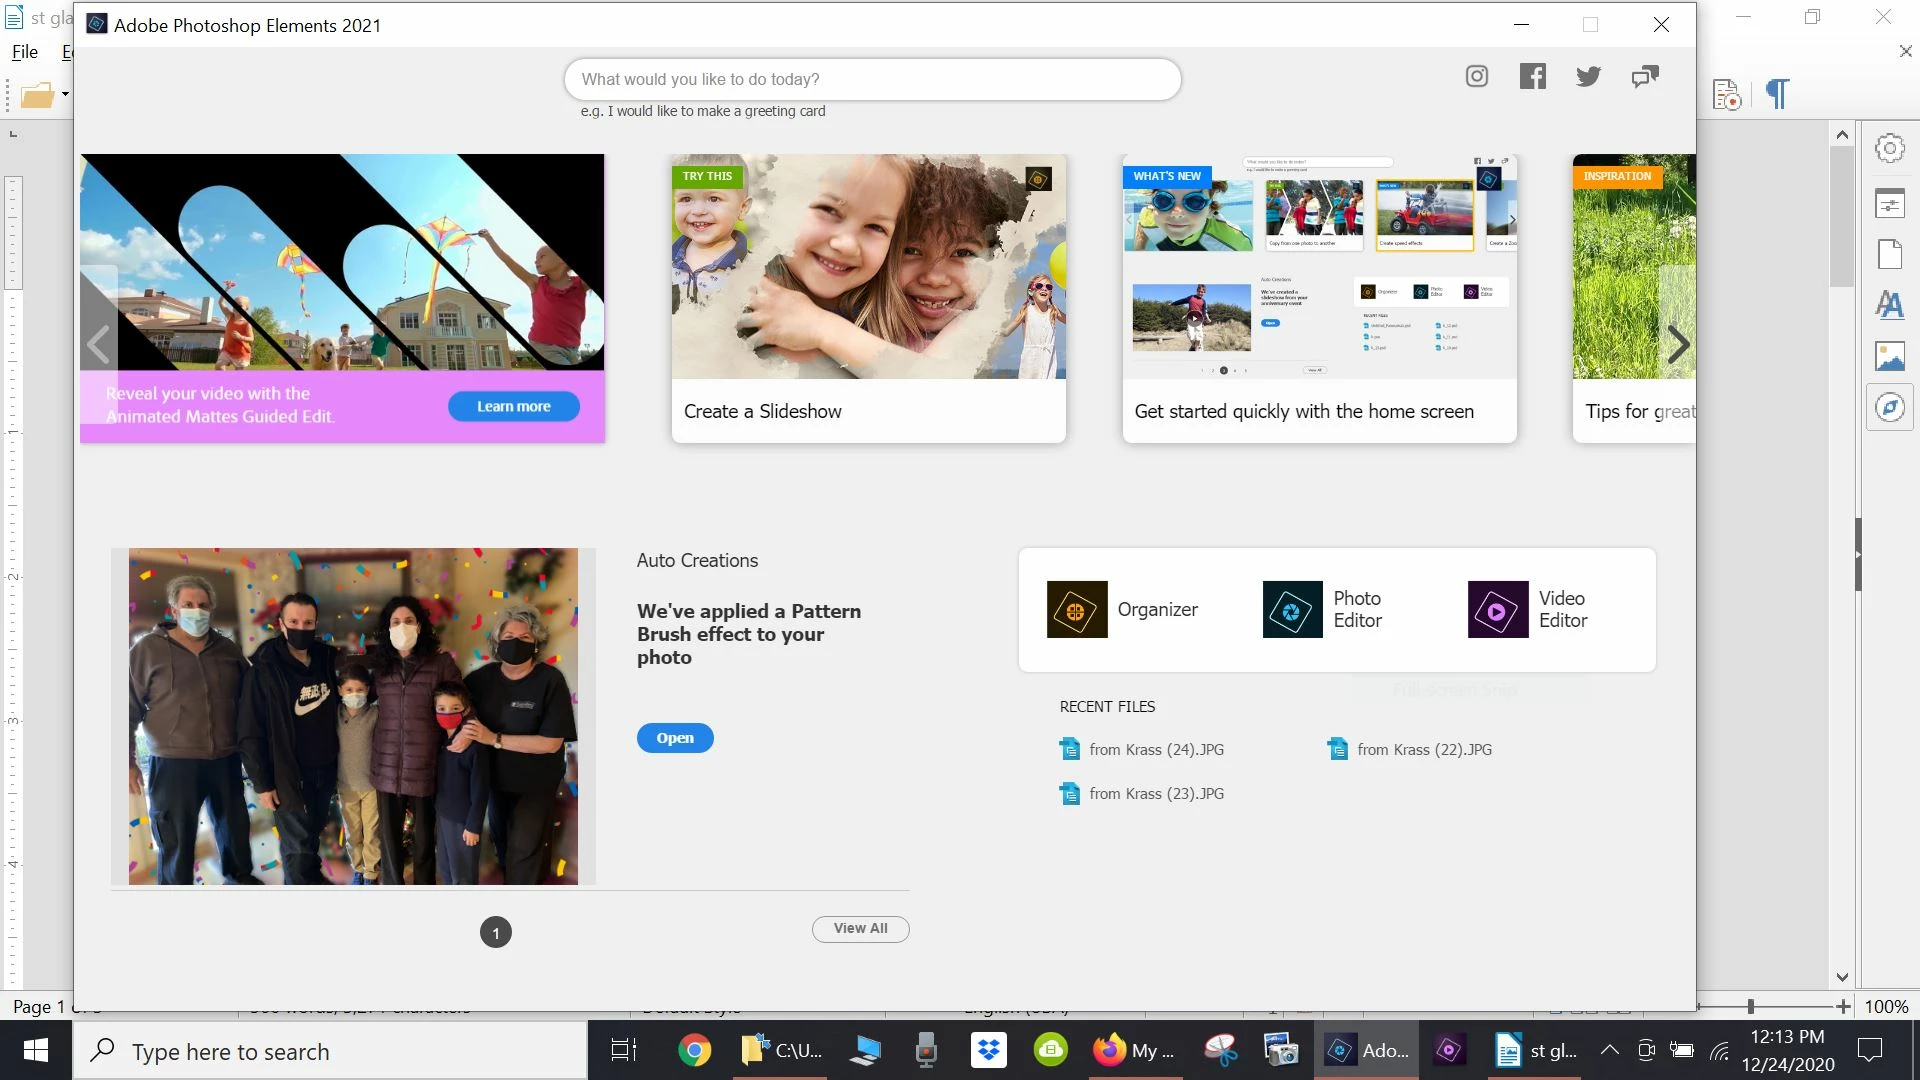Open the Organizer app icon
Viewport: 1920px width, 1080px height.
click(1076, 609)
